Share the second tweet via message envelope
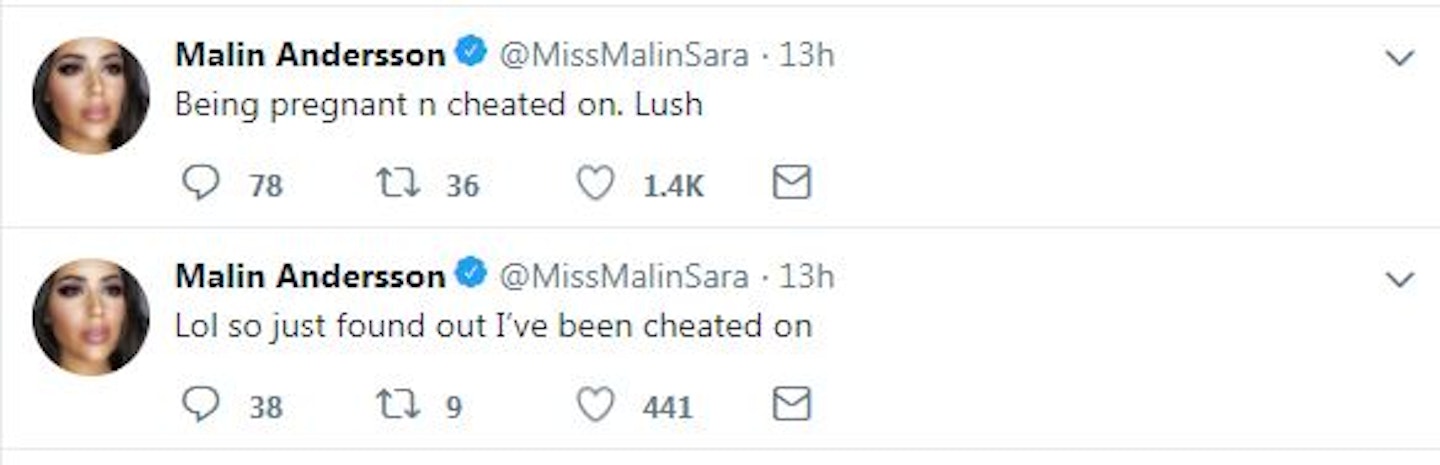 792,404
